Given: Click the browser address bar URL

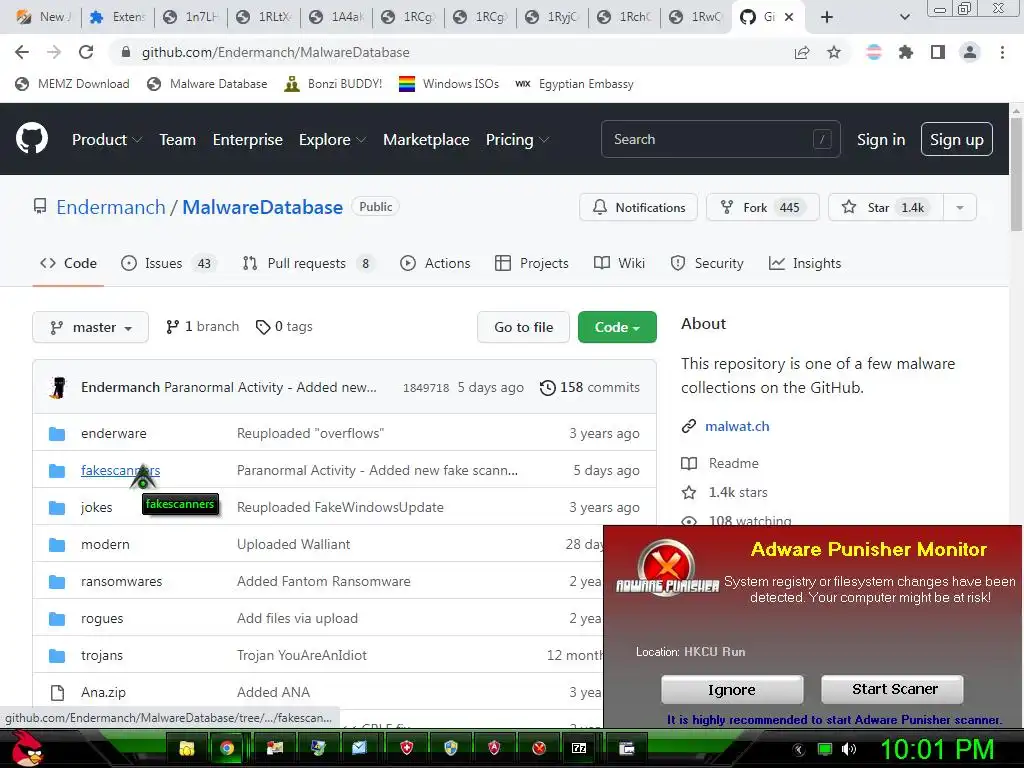Looking at the screenshot, I should [x=276, y=52].
